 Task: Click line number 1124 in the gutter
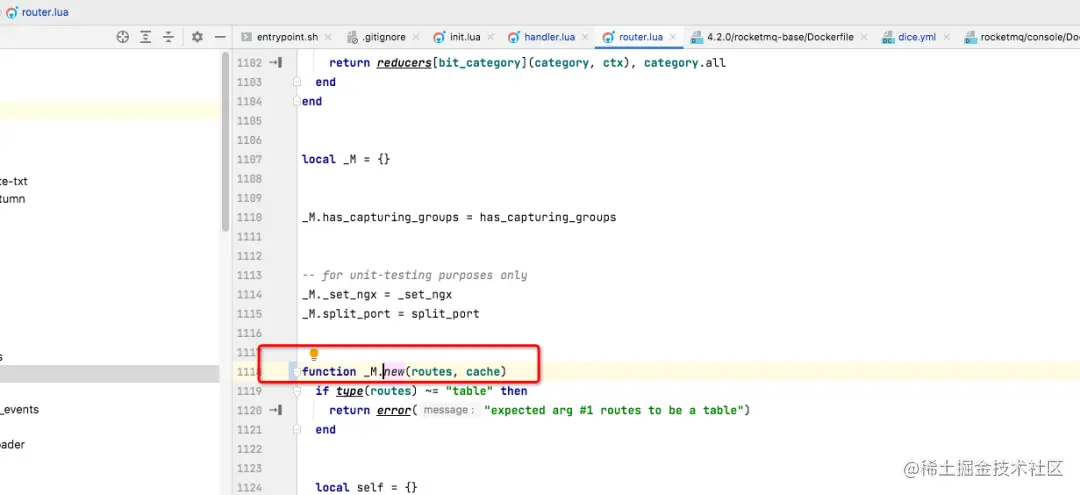pos(249,487)
